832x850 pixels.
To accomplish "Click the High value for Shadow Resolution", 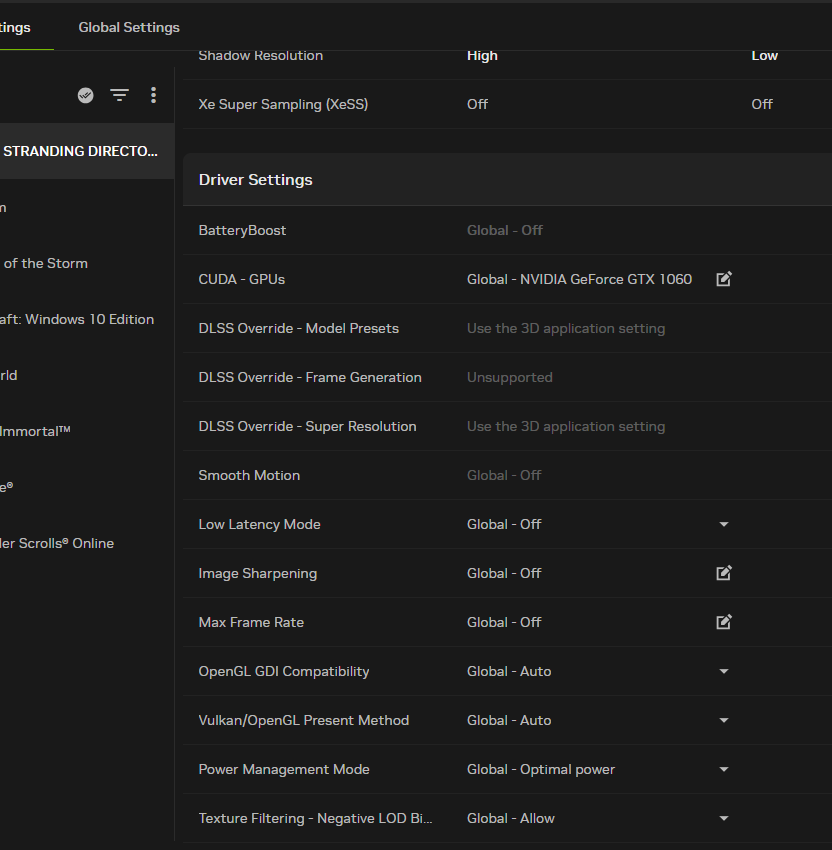I will [x=482, y=55].
